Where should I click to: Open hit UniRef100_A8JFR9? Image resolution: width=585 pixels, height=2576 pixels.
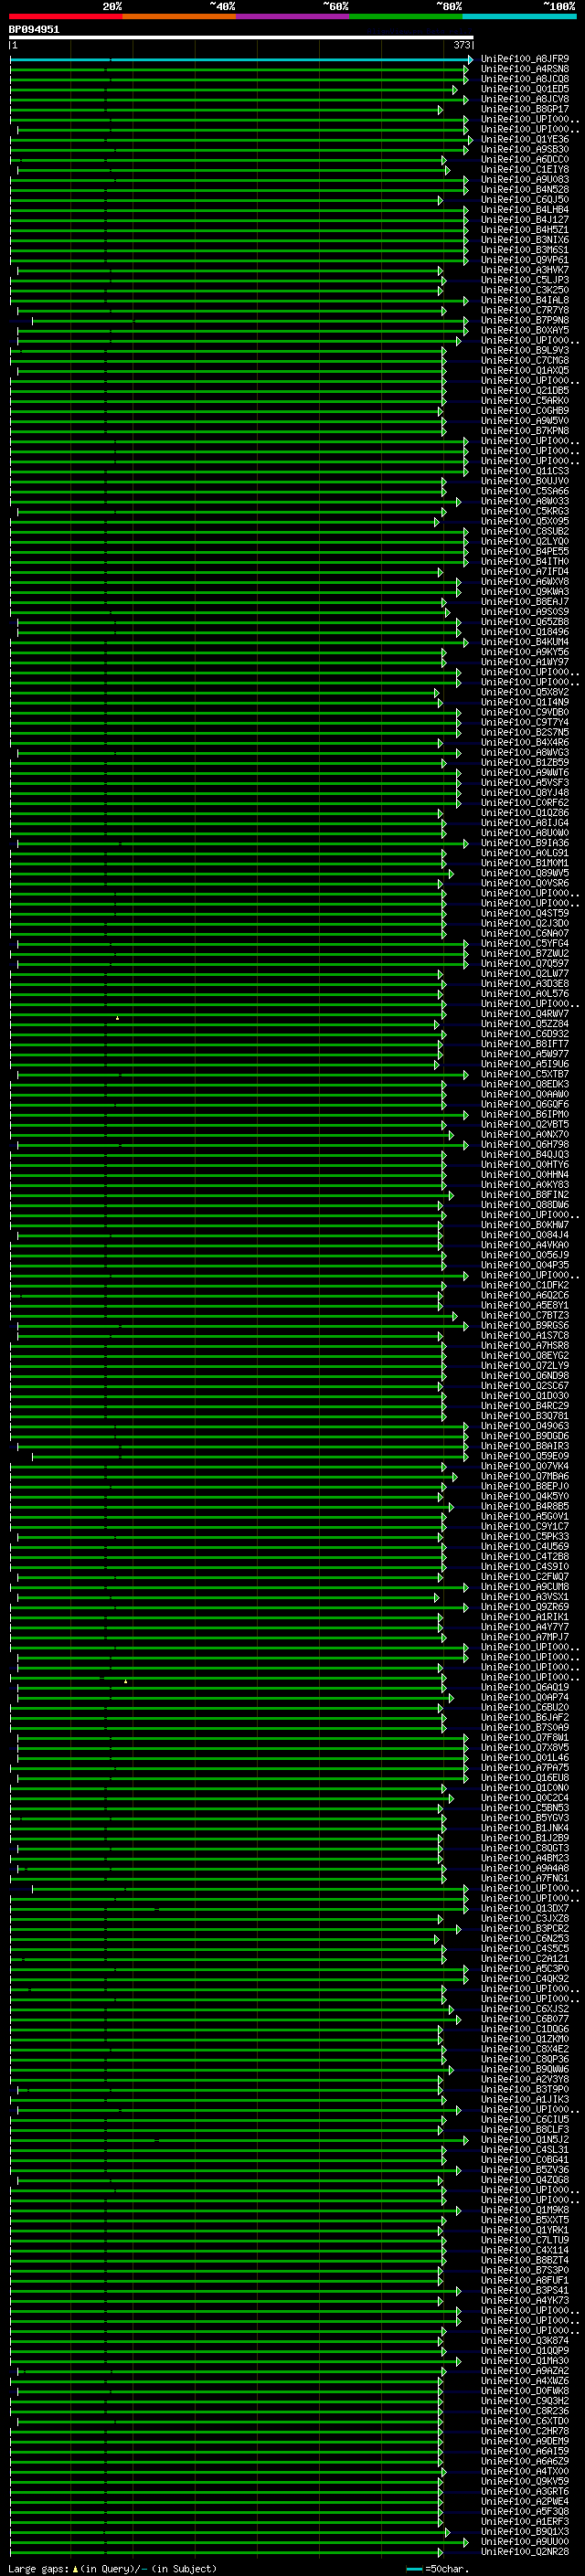click(x=524, y=59)
